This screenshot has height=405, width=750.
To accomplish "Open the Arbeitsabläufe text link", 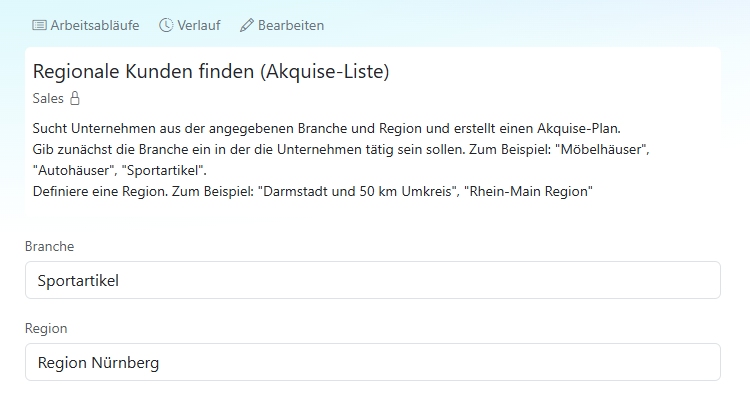I will pos(95,25).
